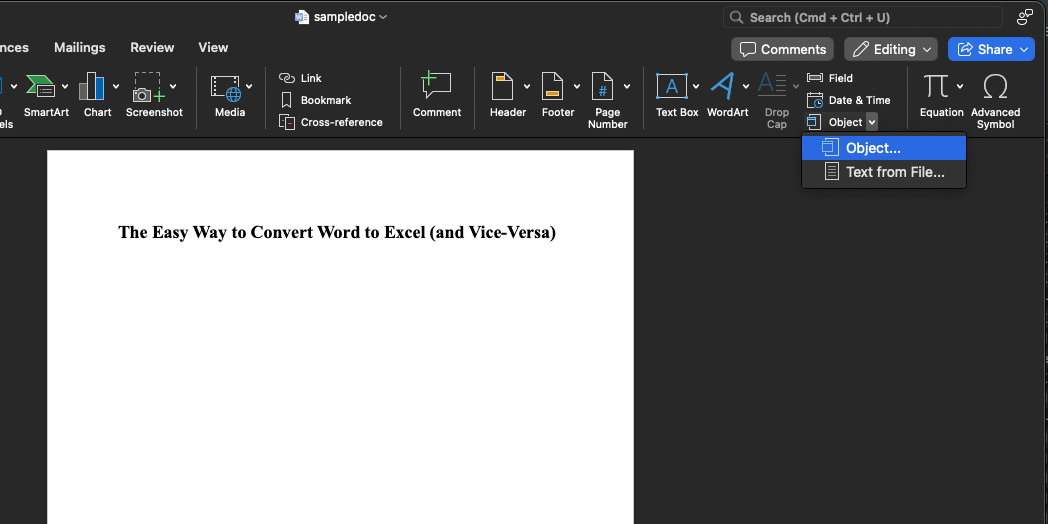This screenshot has width=1048, height=524.
Task: Add a Bookmark
Action: point(315,100)
